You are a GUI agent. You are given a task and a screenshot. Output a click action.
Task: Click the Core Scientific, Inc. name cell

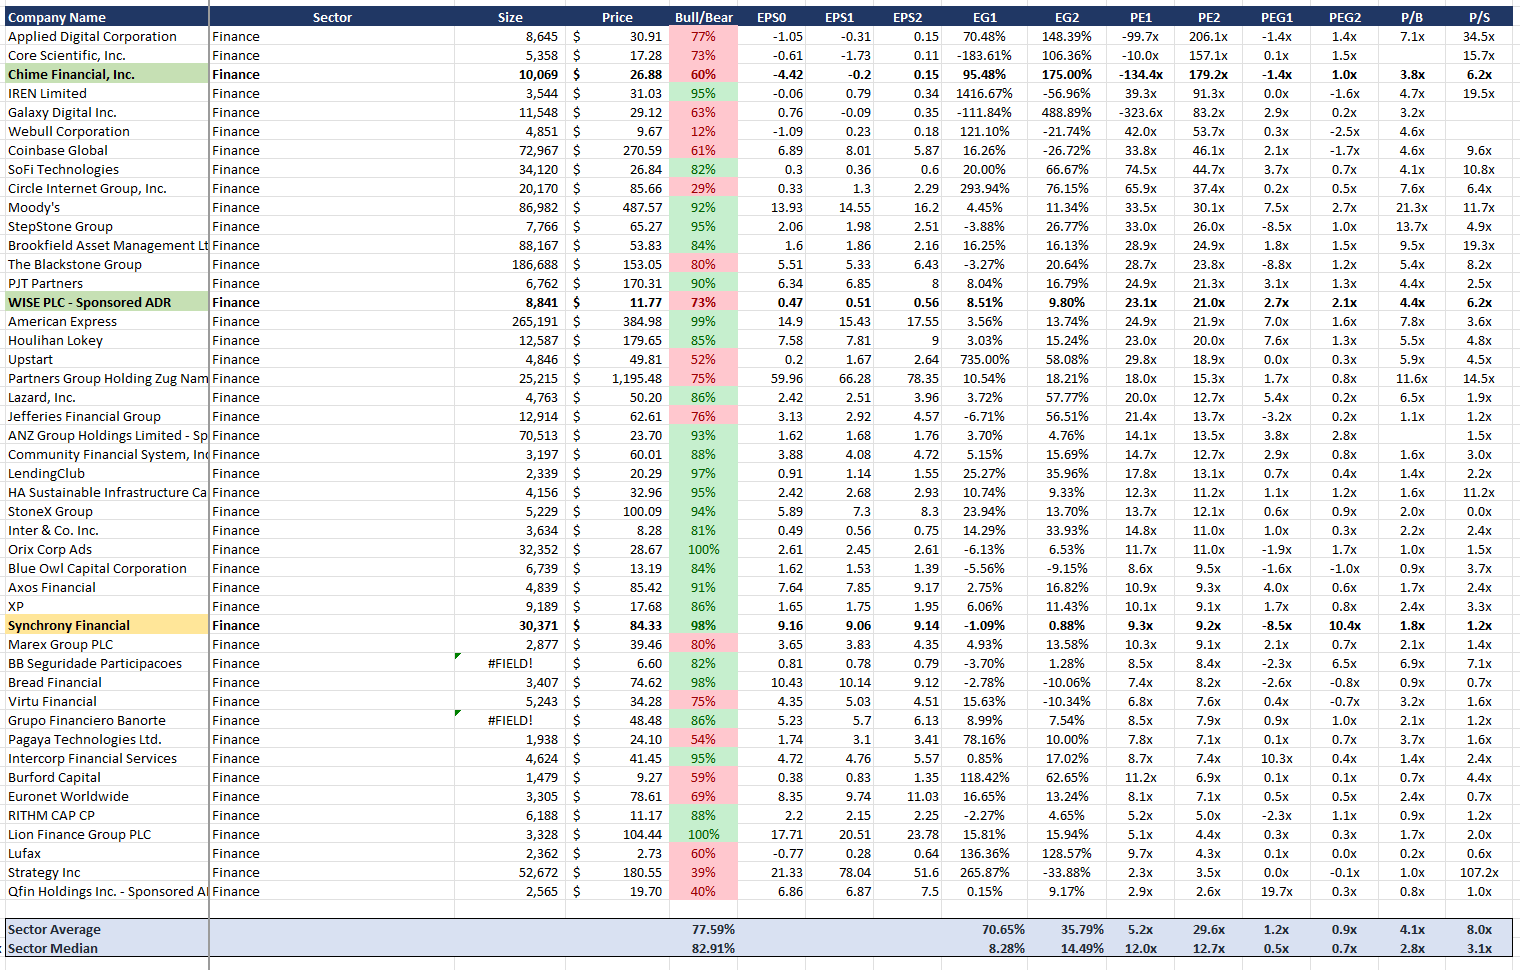pos(106,55)
